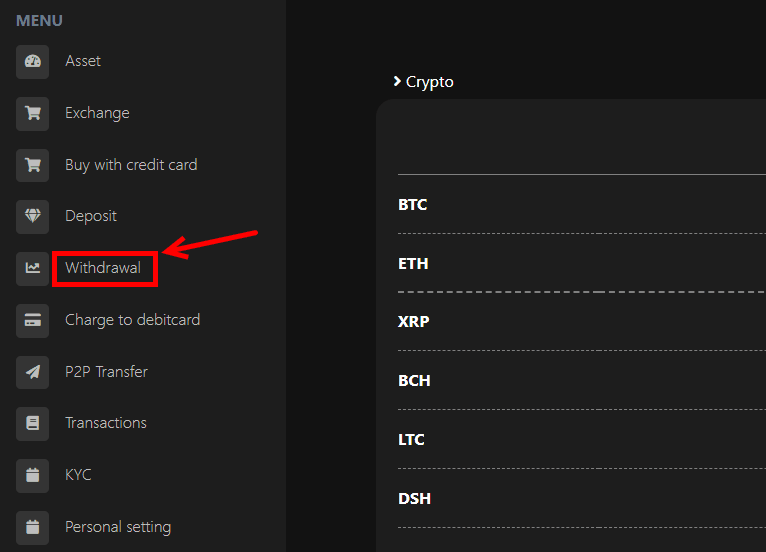Expand the Crypto section chevron
Viewport: 766px width, 552px height.
pos(398,81)
